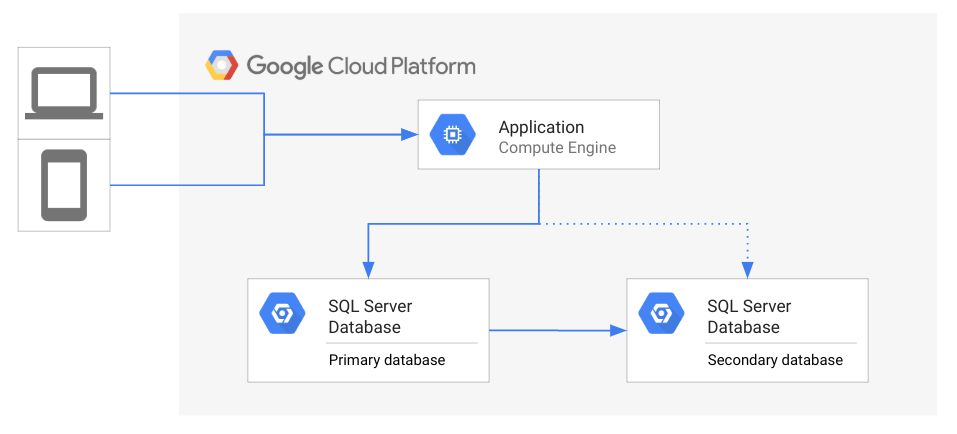Select the Primary database's SQL hexagon icon
This screenshot has width=957, height=434.
(x=282, y=315)
